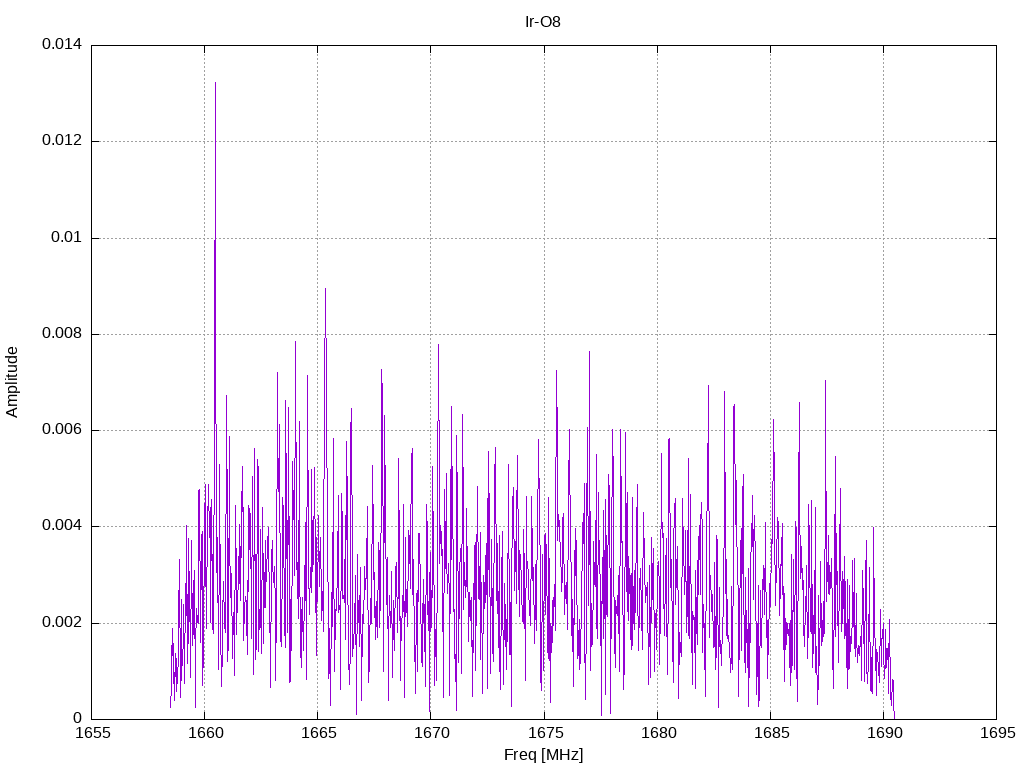Click x-axis tick label 1660

point(206,733)
